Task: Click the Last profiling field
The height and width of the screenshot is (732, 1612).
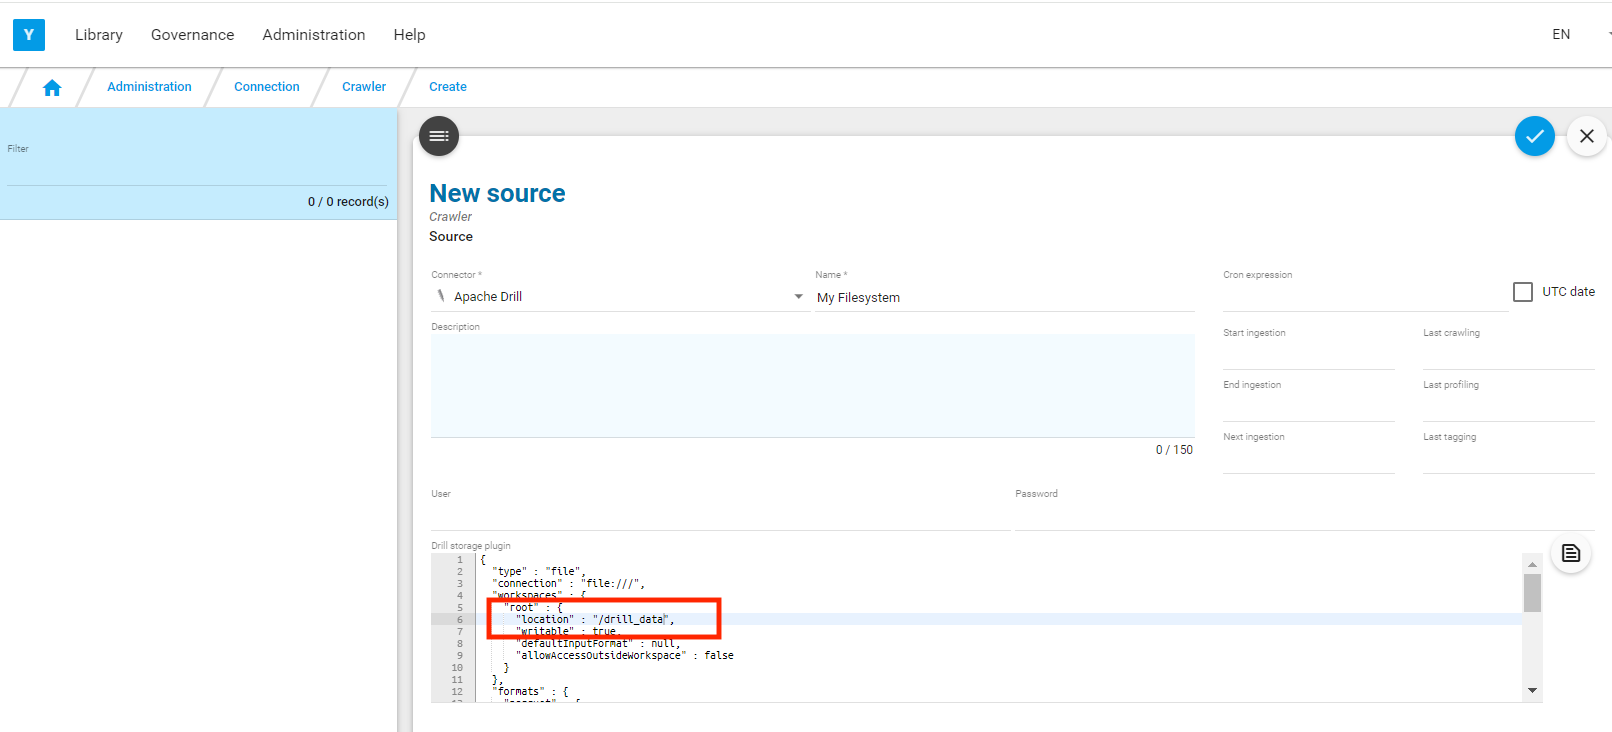Action: pyautogui.click(x=1508, y=408)
